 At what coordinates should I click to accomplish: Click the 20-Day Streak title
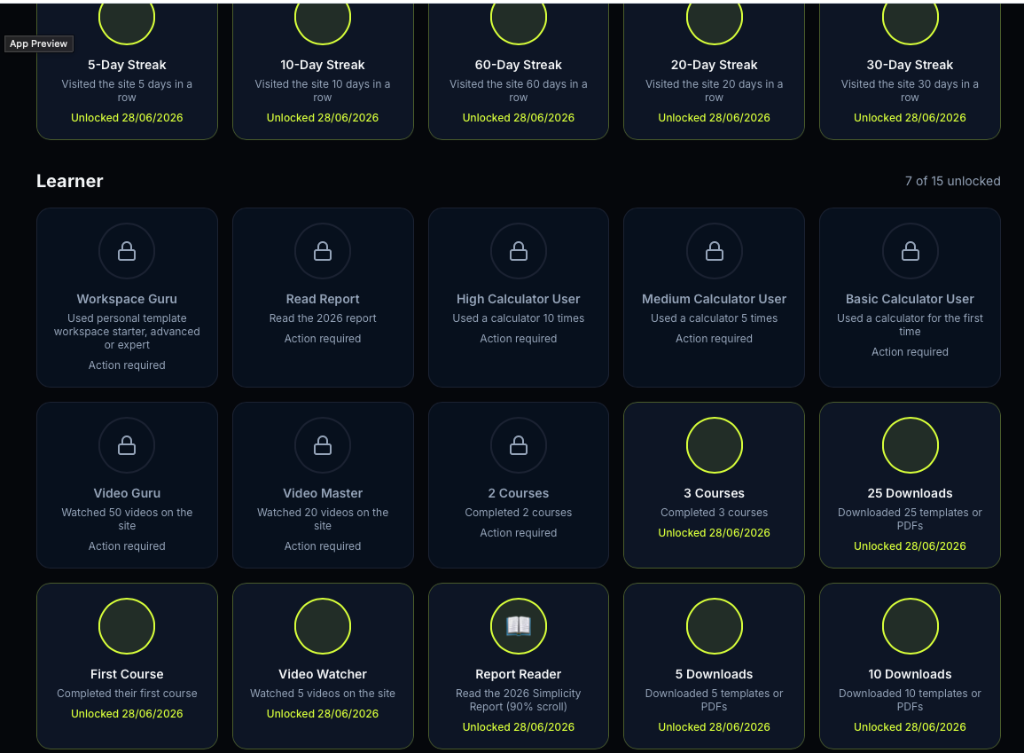coord(714,65)
